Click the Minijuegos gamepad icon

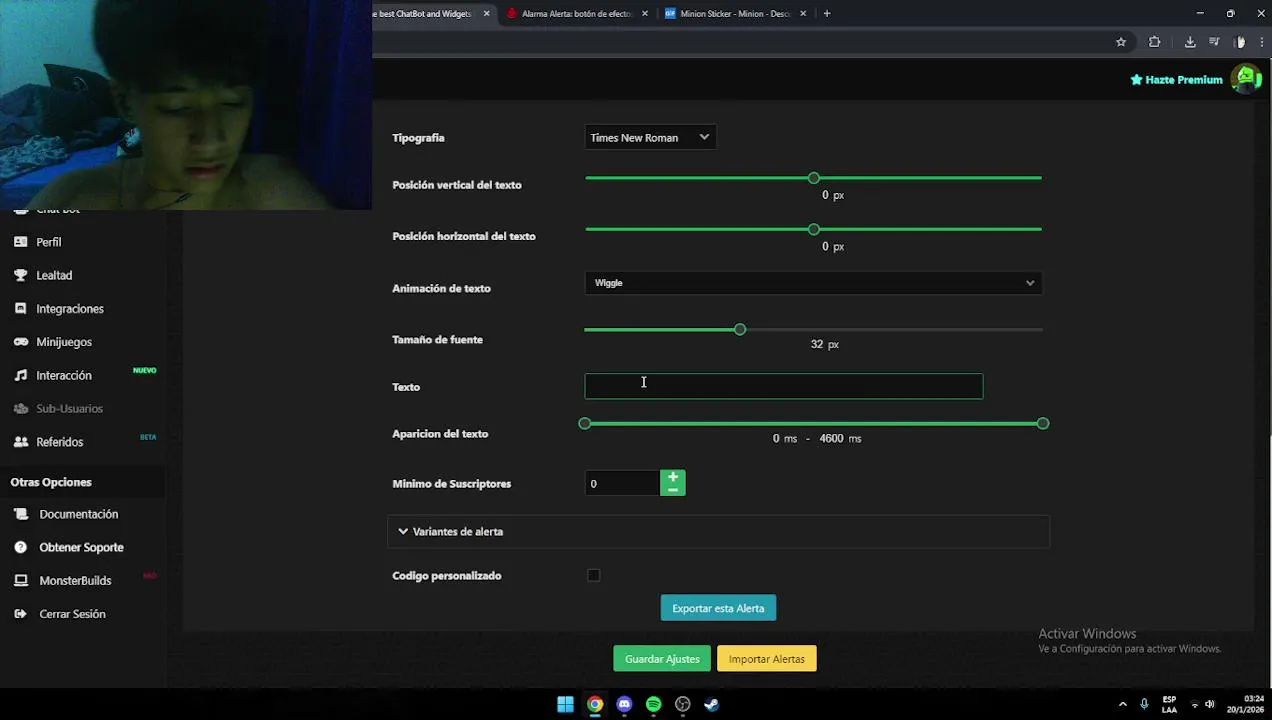(20, 342)
